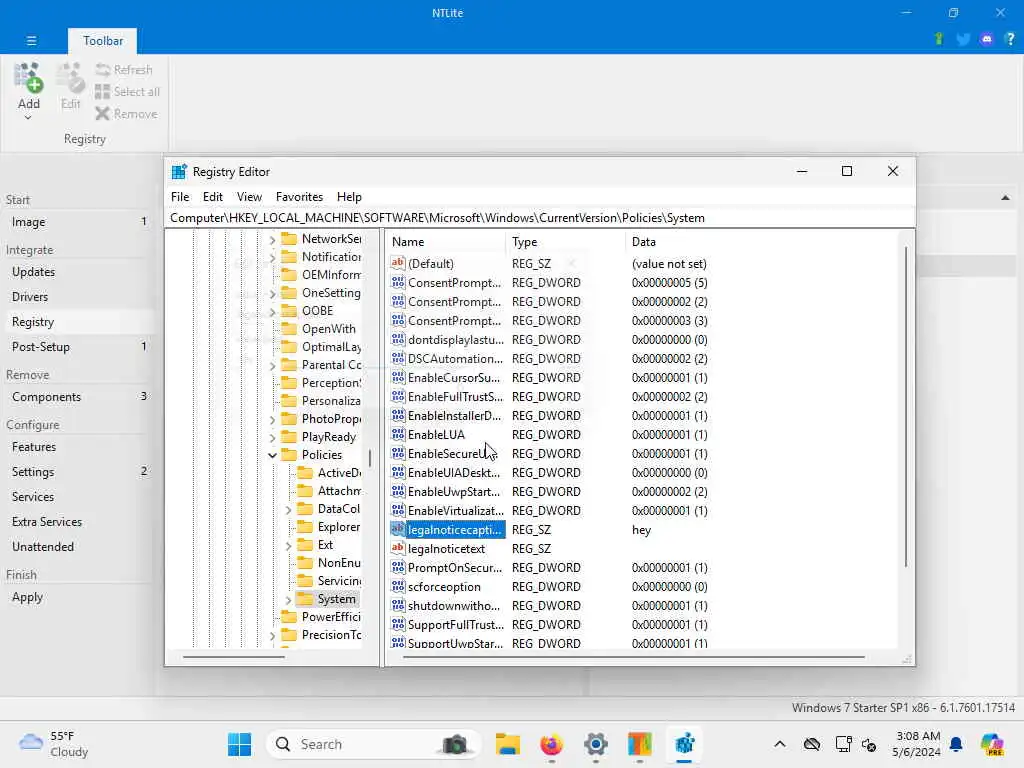Screen dimensions: 1024x768
Task: Show hidden system tray icons
Action: tap(780, 744)
